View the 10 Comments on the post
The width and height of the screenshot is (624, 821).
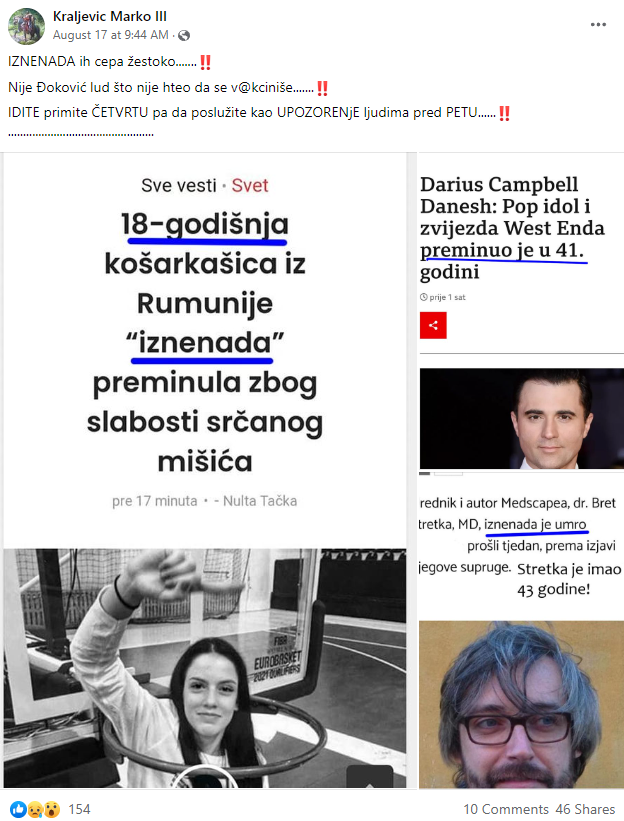click(506, 809)
